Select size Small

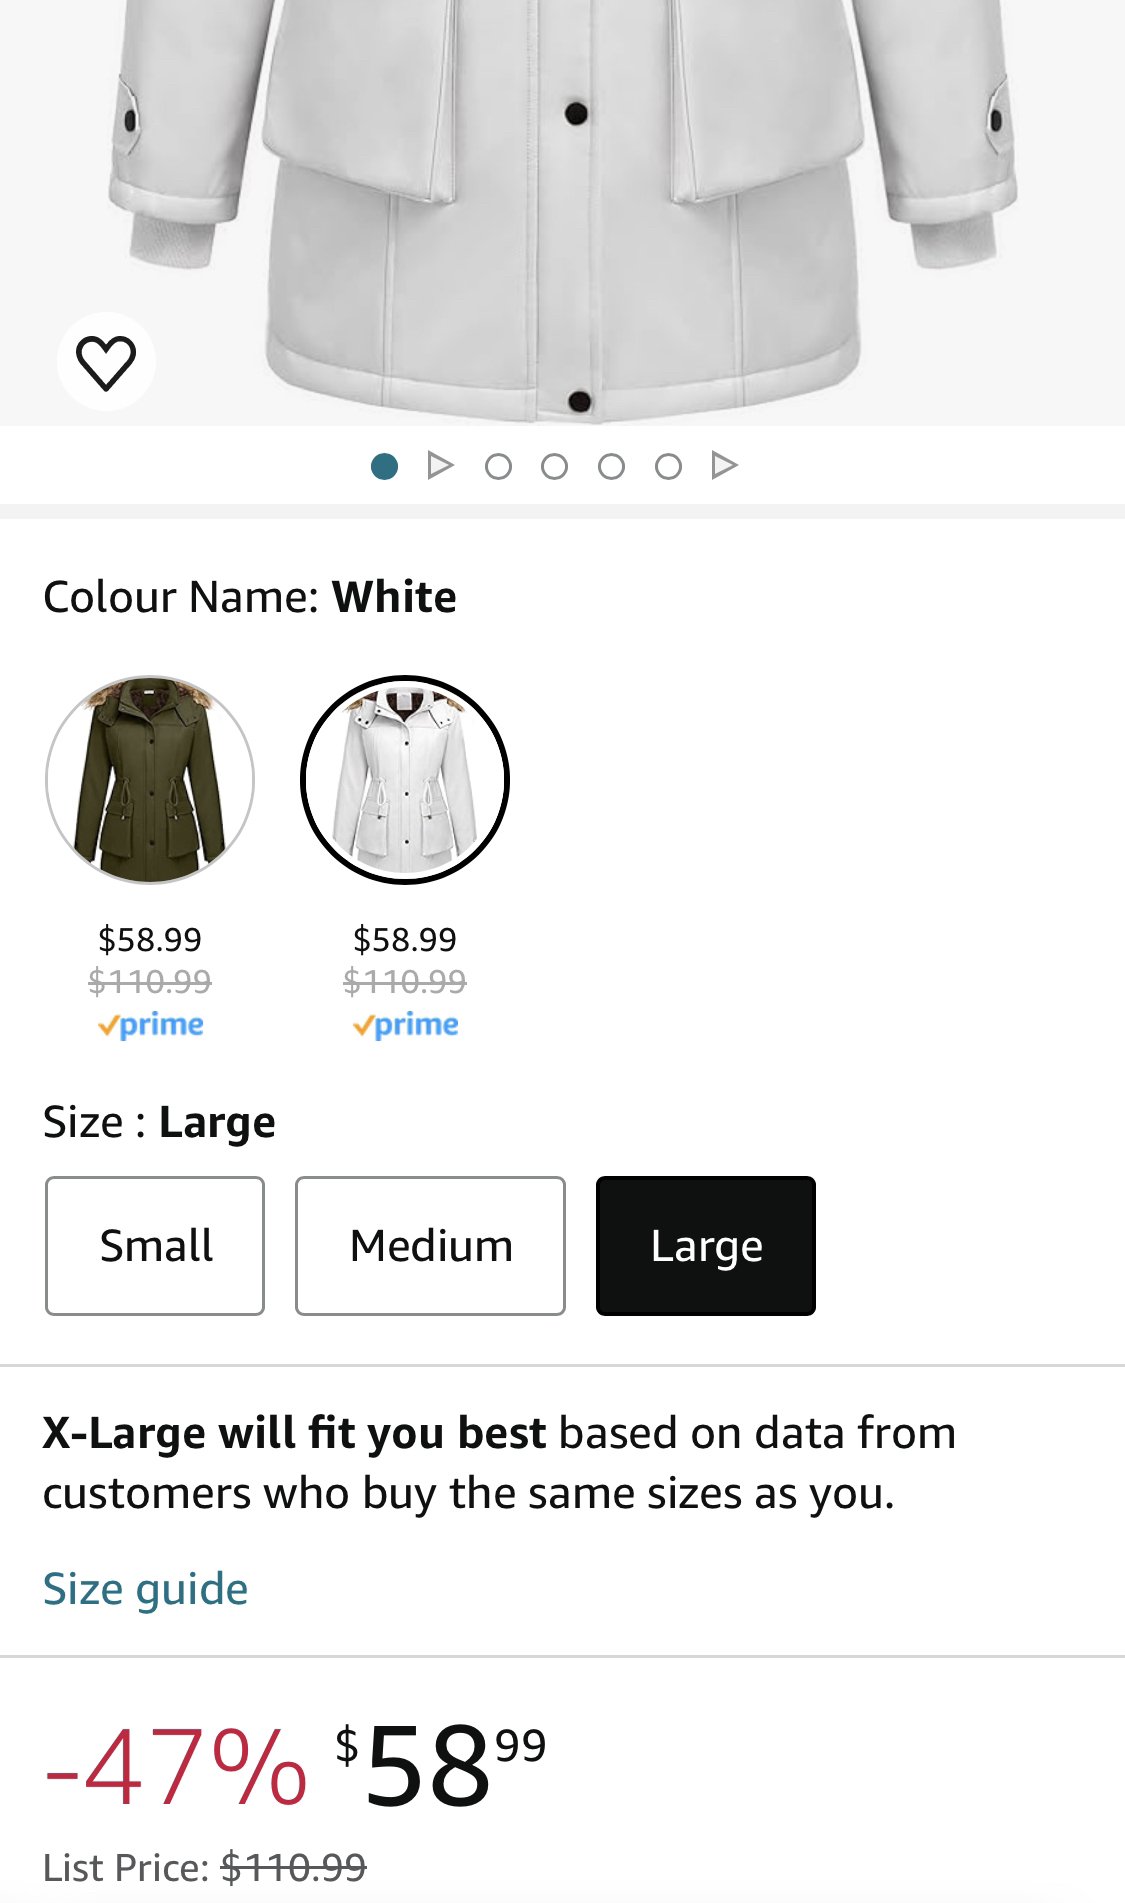coord(155,1246)
